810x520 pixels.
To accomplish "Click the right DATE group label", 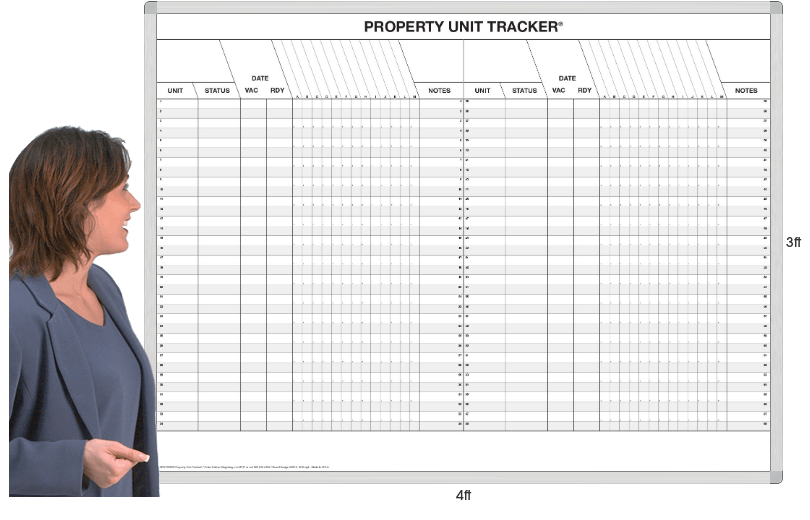I will coord(567,78).
